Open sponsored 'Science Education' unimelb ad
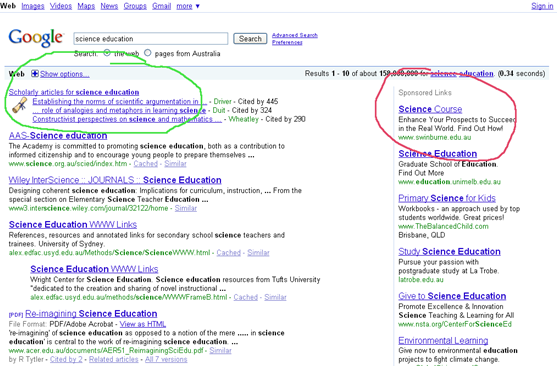 [x=438, y=153]
